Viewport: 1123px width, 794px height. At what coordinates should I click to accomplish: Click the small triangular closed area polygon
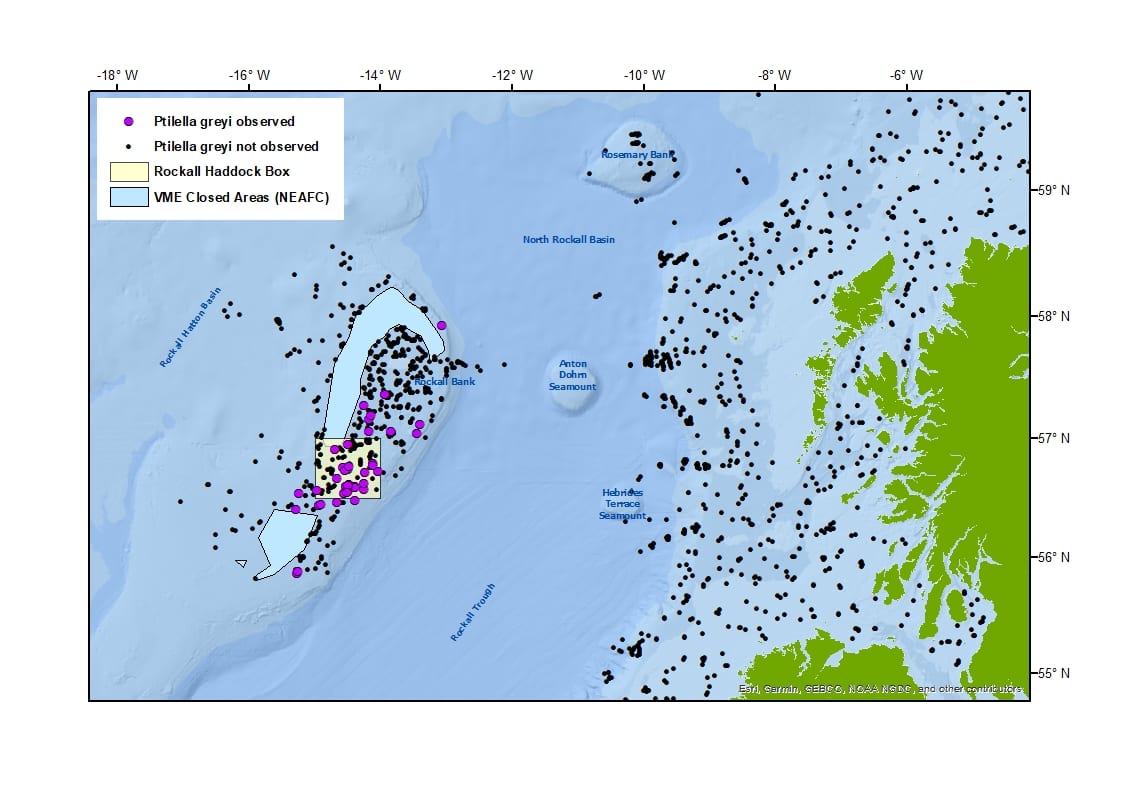pyautogui.click(x=241, y=563)
